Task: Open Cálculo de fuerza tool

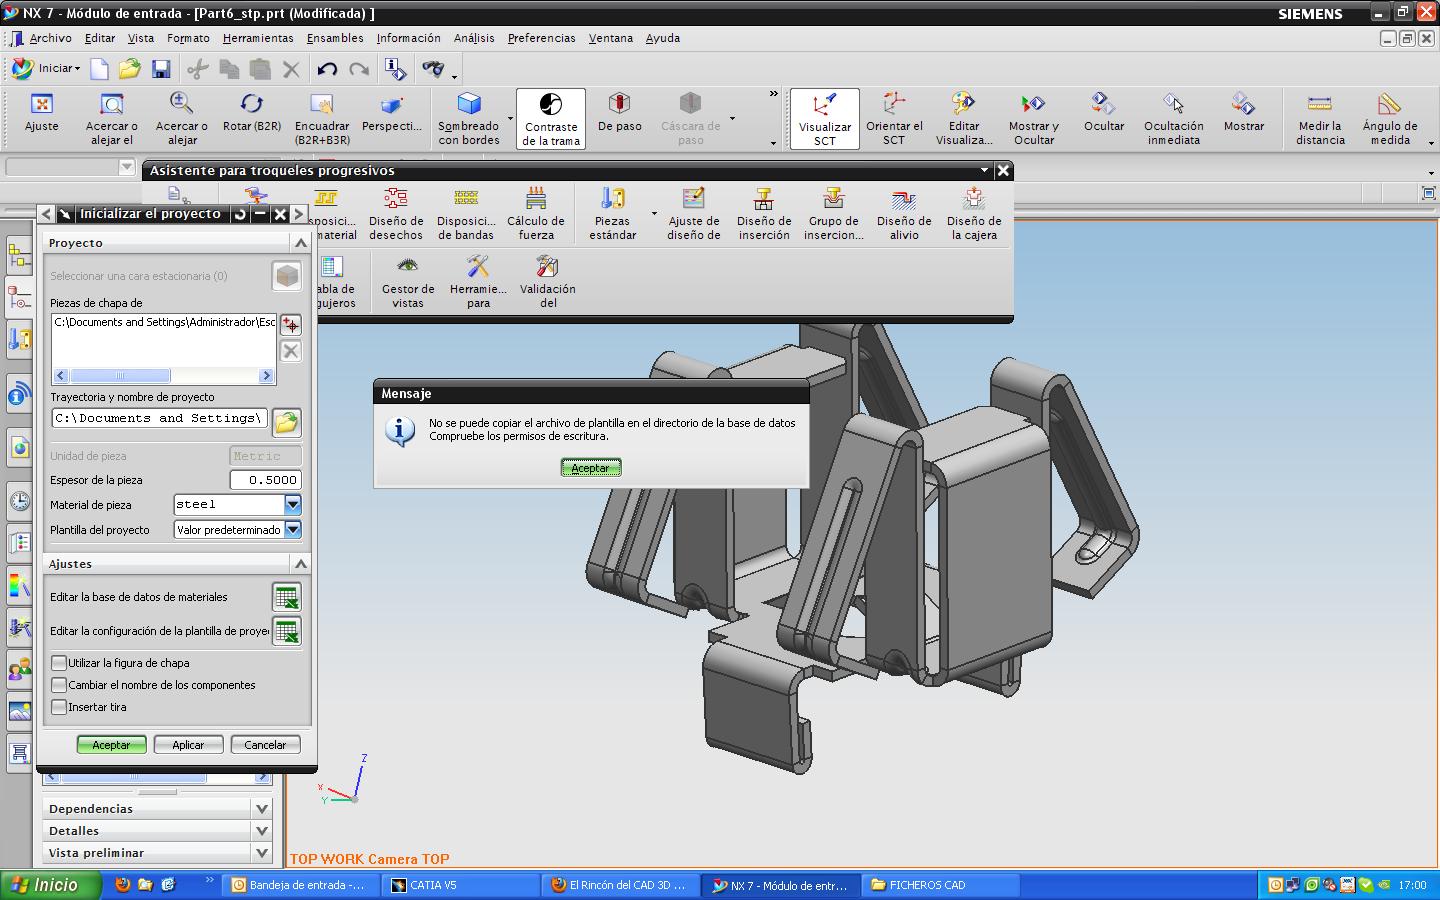Action: [x=536, y=214]
